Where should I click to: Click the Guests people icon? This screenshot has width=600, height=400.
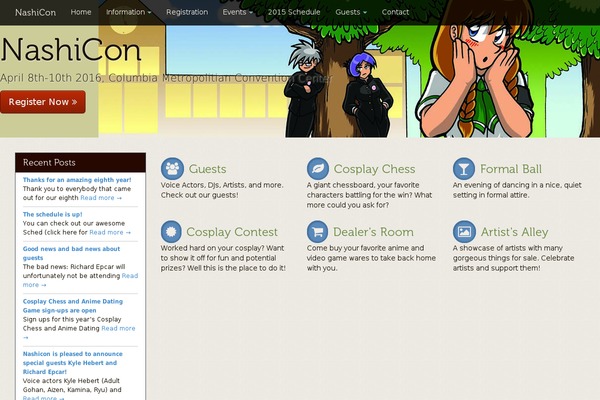click(172, 169)
